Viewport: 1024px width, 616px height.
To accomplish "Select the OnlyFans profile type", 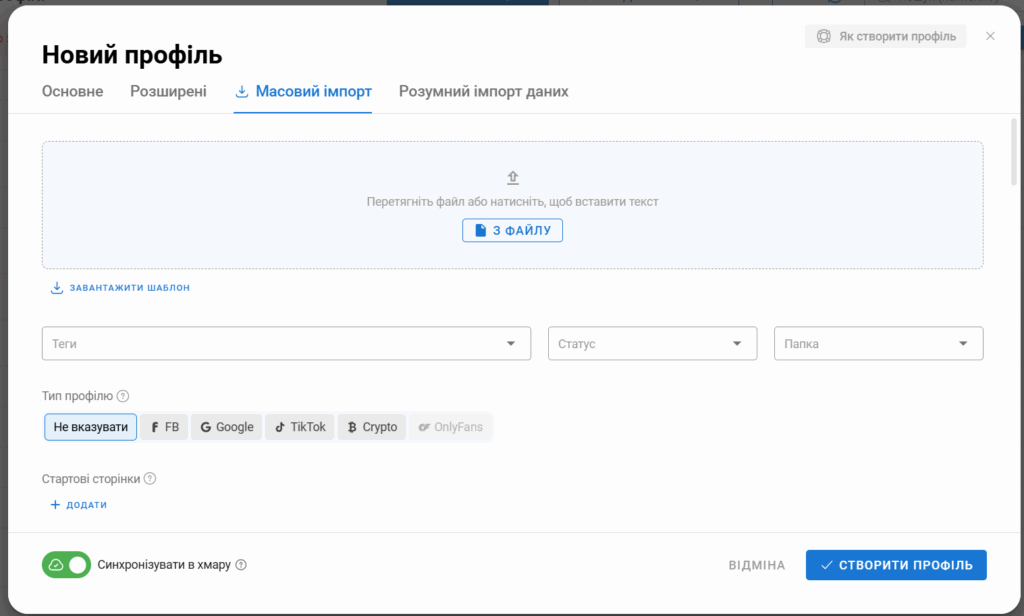I will coord(451,427).
